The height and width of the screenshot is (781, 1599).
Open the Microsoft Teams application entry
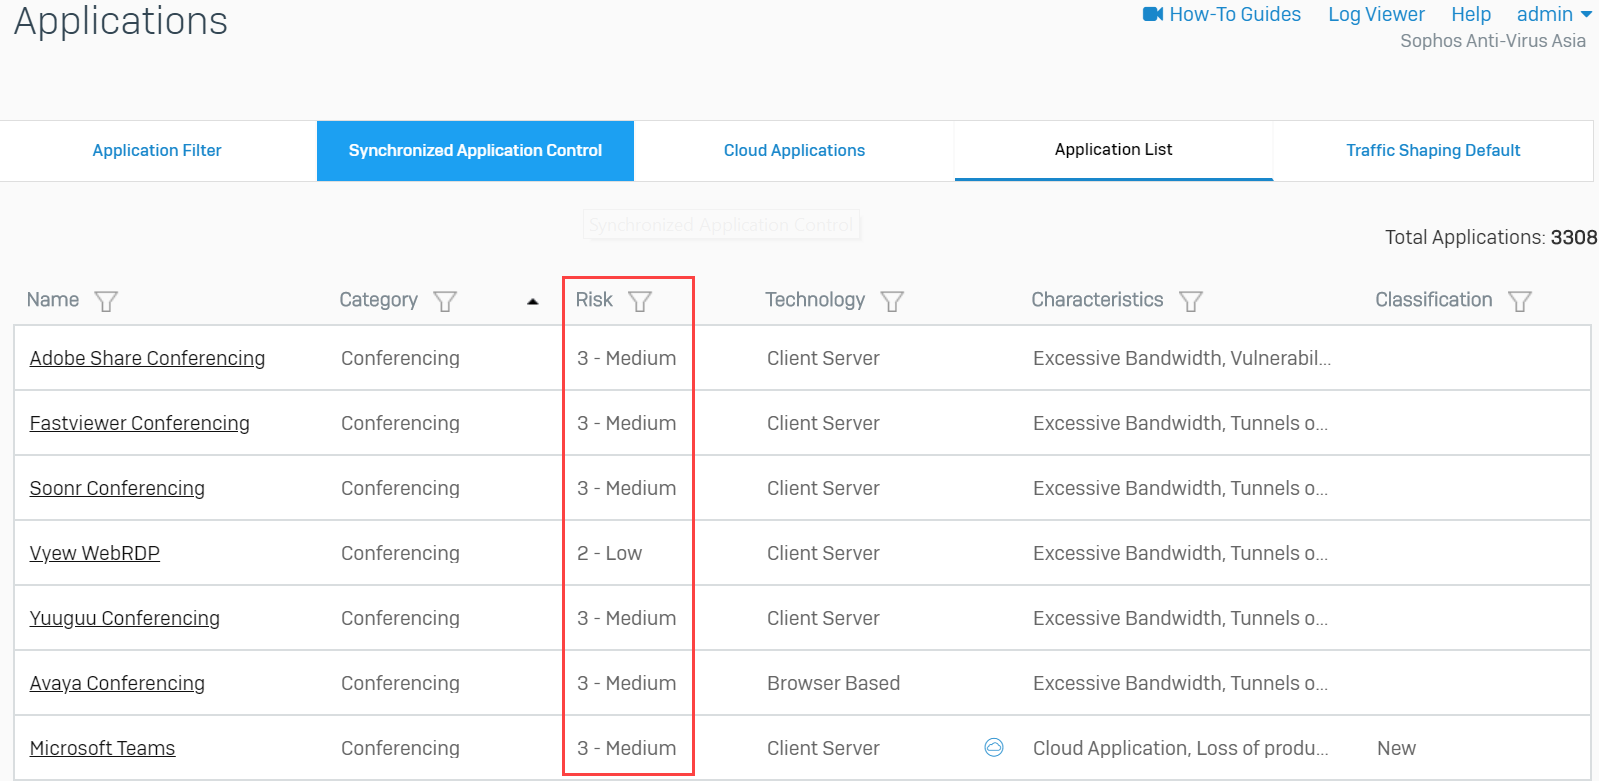[102, 748]
